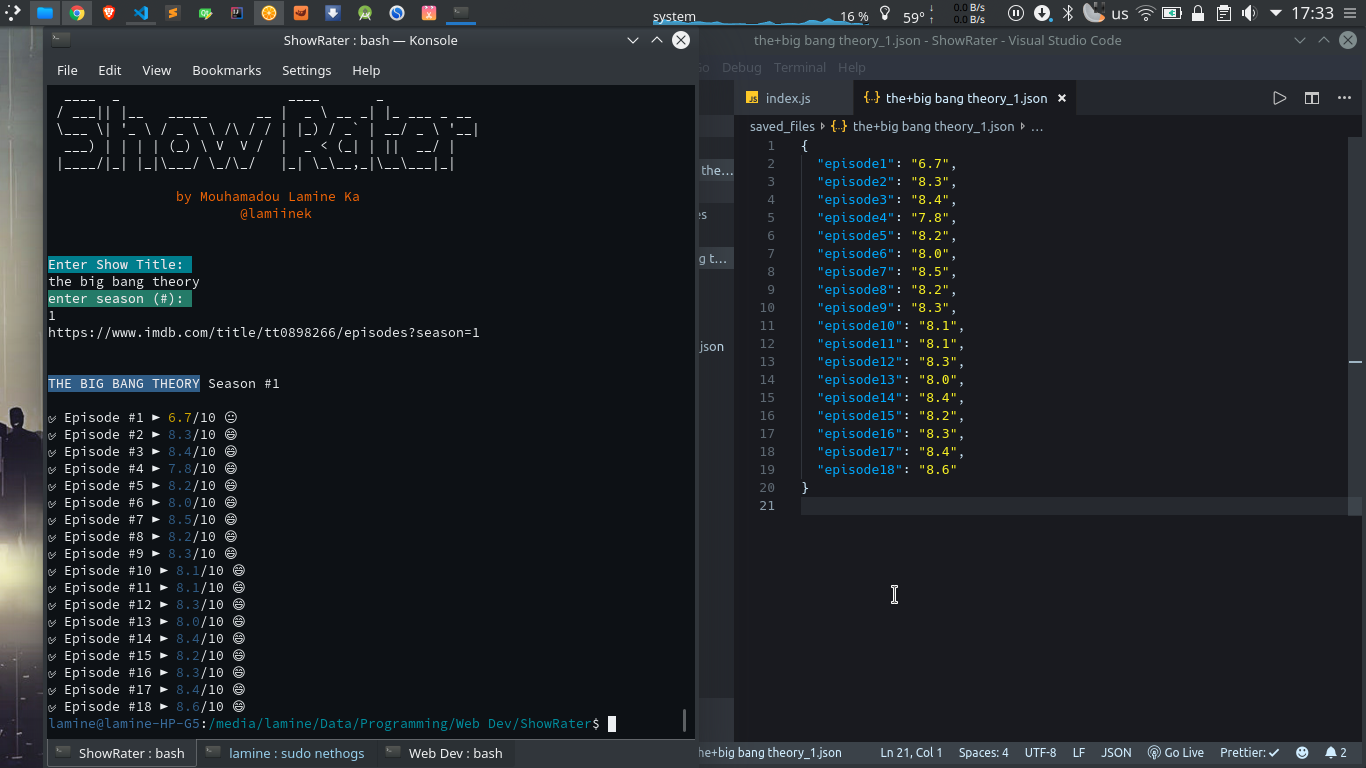Click the Bluetooth tray icon
Image resolution: width=1366 pixels, height=768 pixels.
pos(1067,13)
